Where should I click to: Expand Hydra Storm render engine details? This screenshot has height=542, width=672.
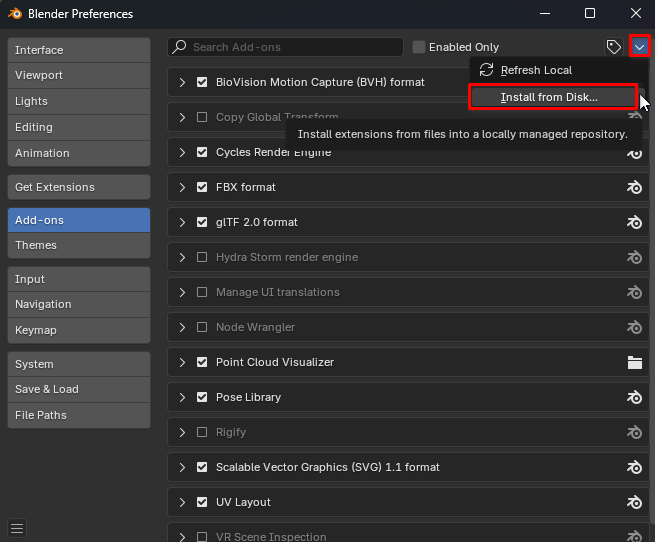tap(182, 257)
